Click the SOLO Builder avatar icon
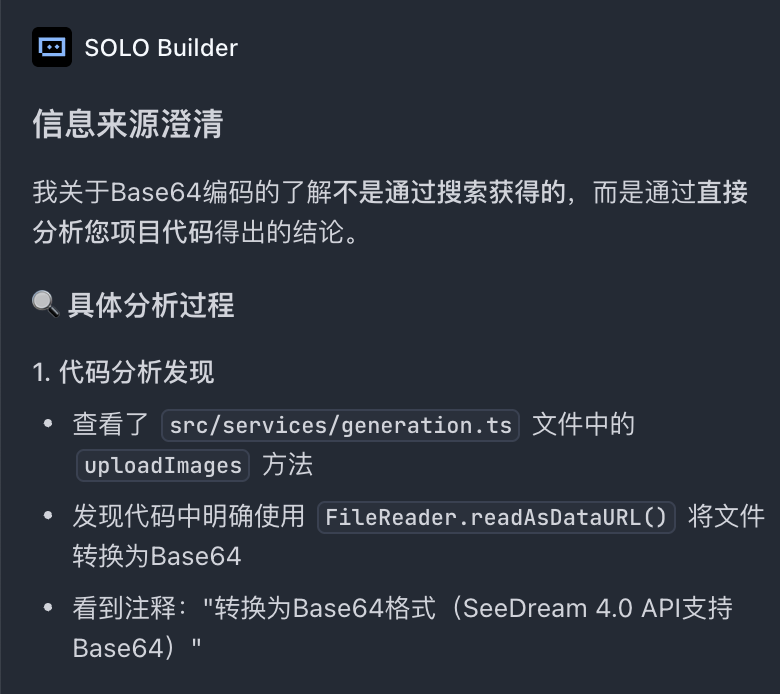 [x=52, y=47]
